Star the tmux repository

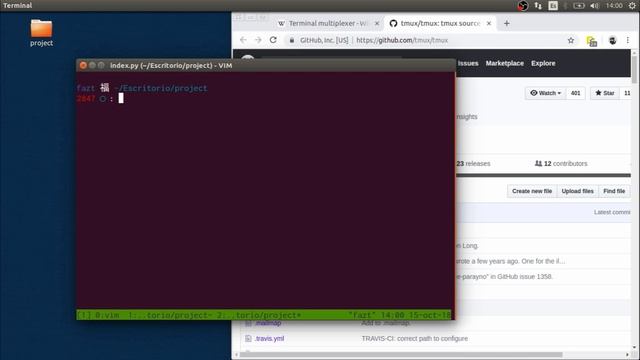click(x=604, y=93)
